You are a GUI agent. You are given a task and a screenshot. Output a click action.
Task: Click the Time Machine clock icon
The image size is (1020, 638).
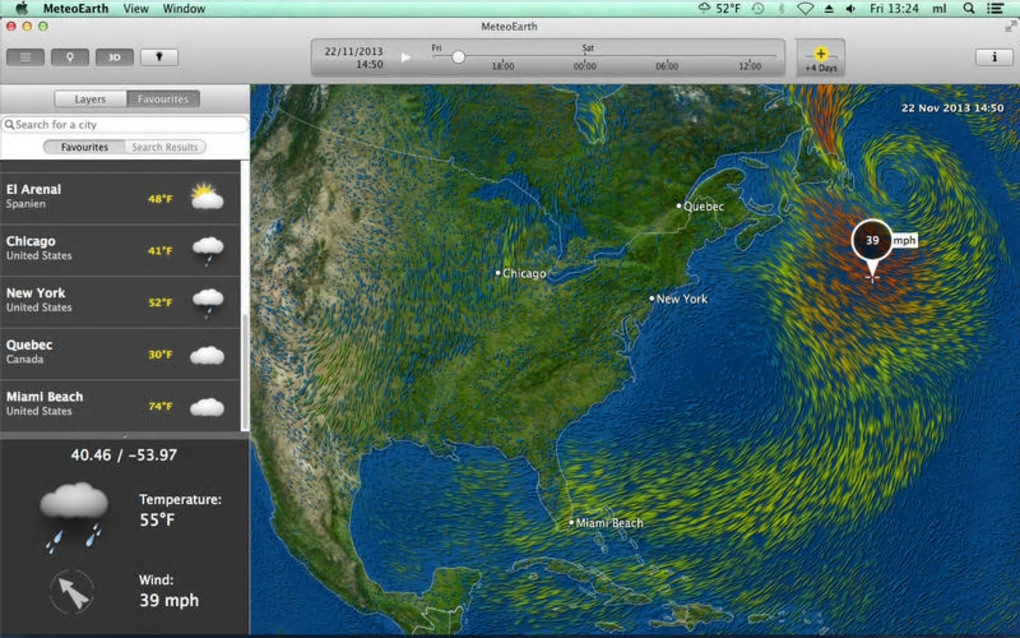(758, 8)
